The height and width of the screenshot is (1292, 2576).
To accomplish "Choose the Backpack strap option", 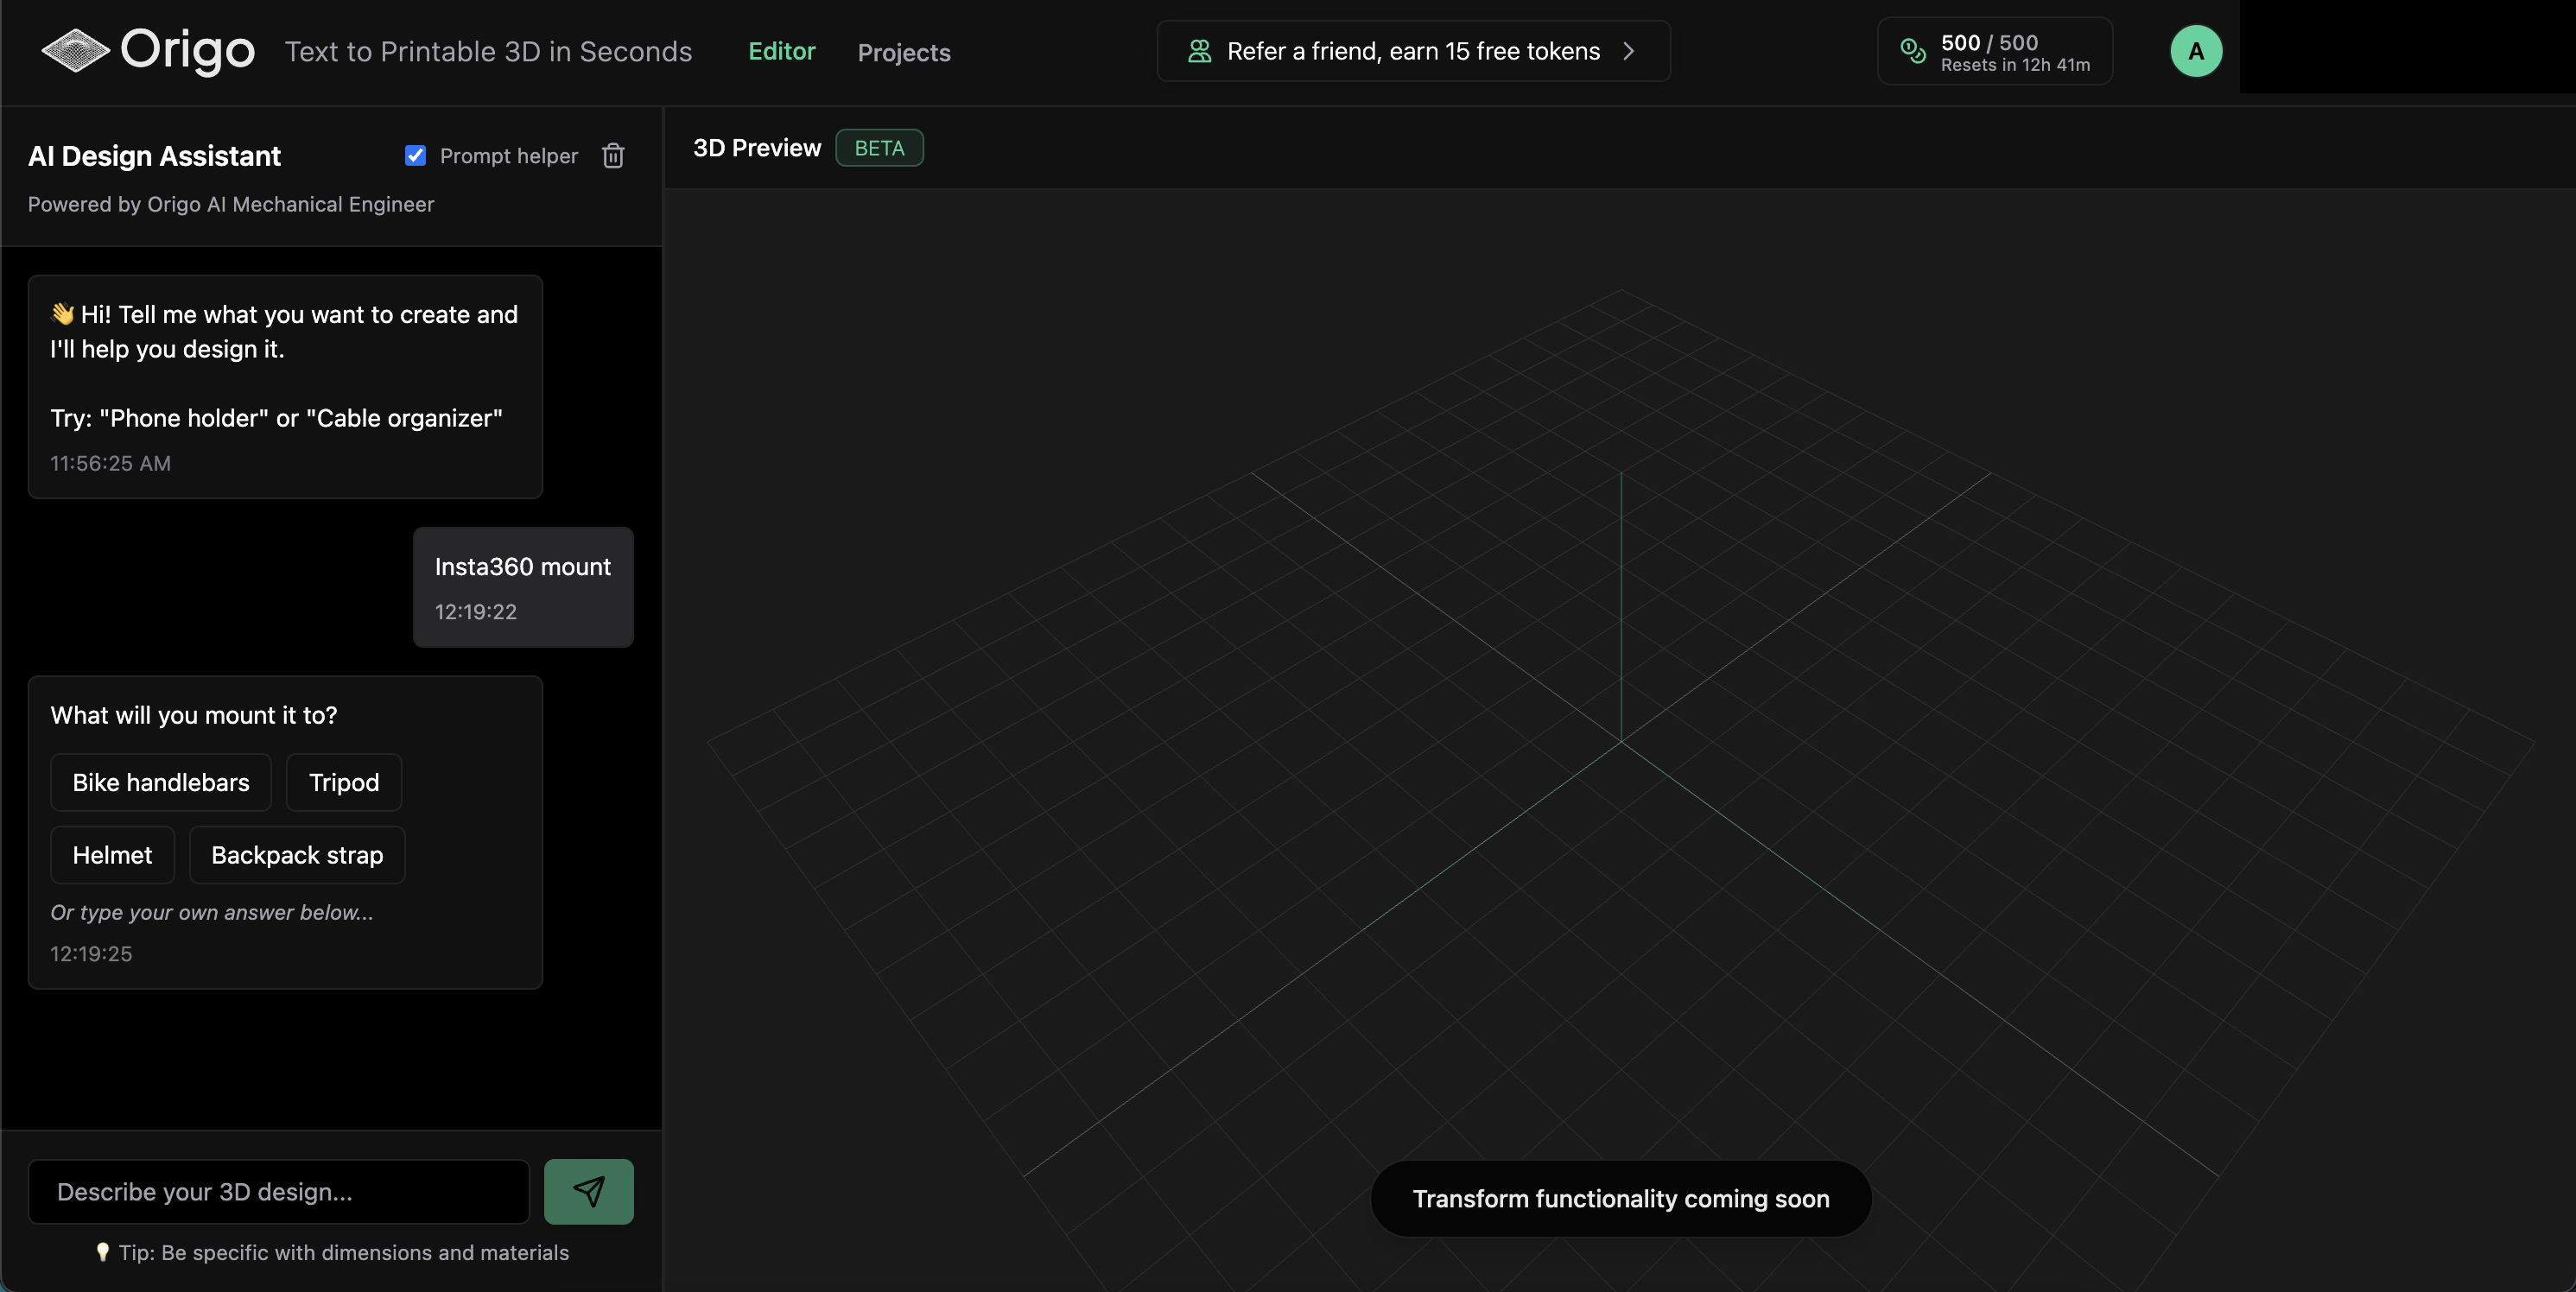I will 297,854.
